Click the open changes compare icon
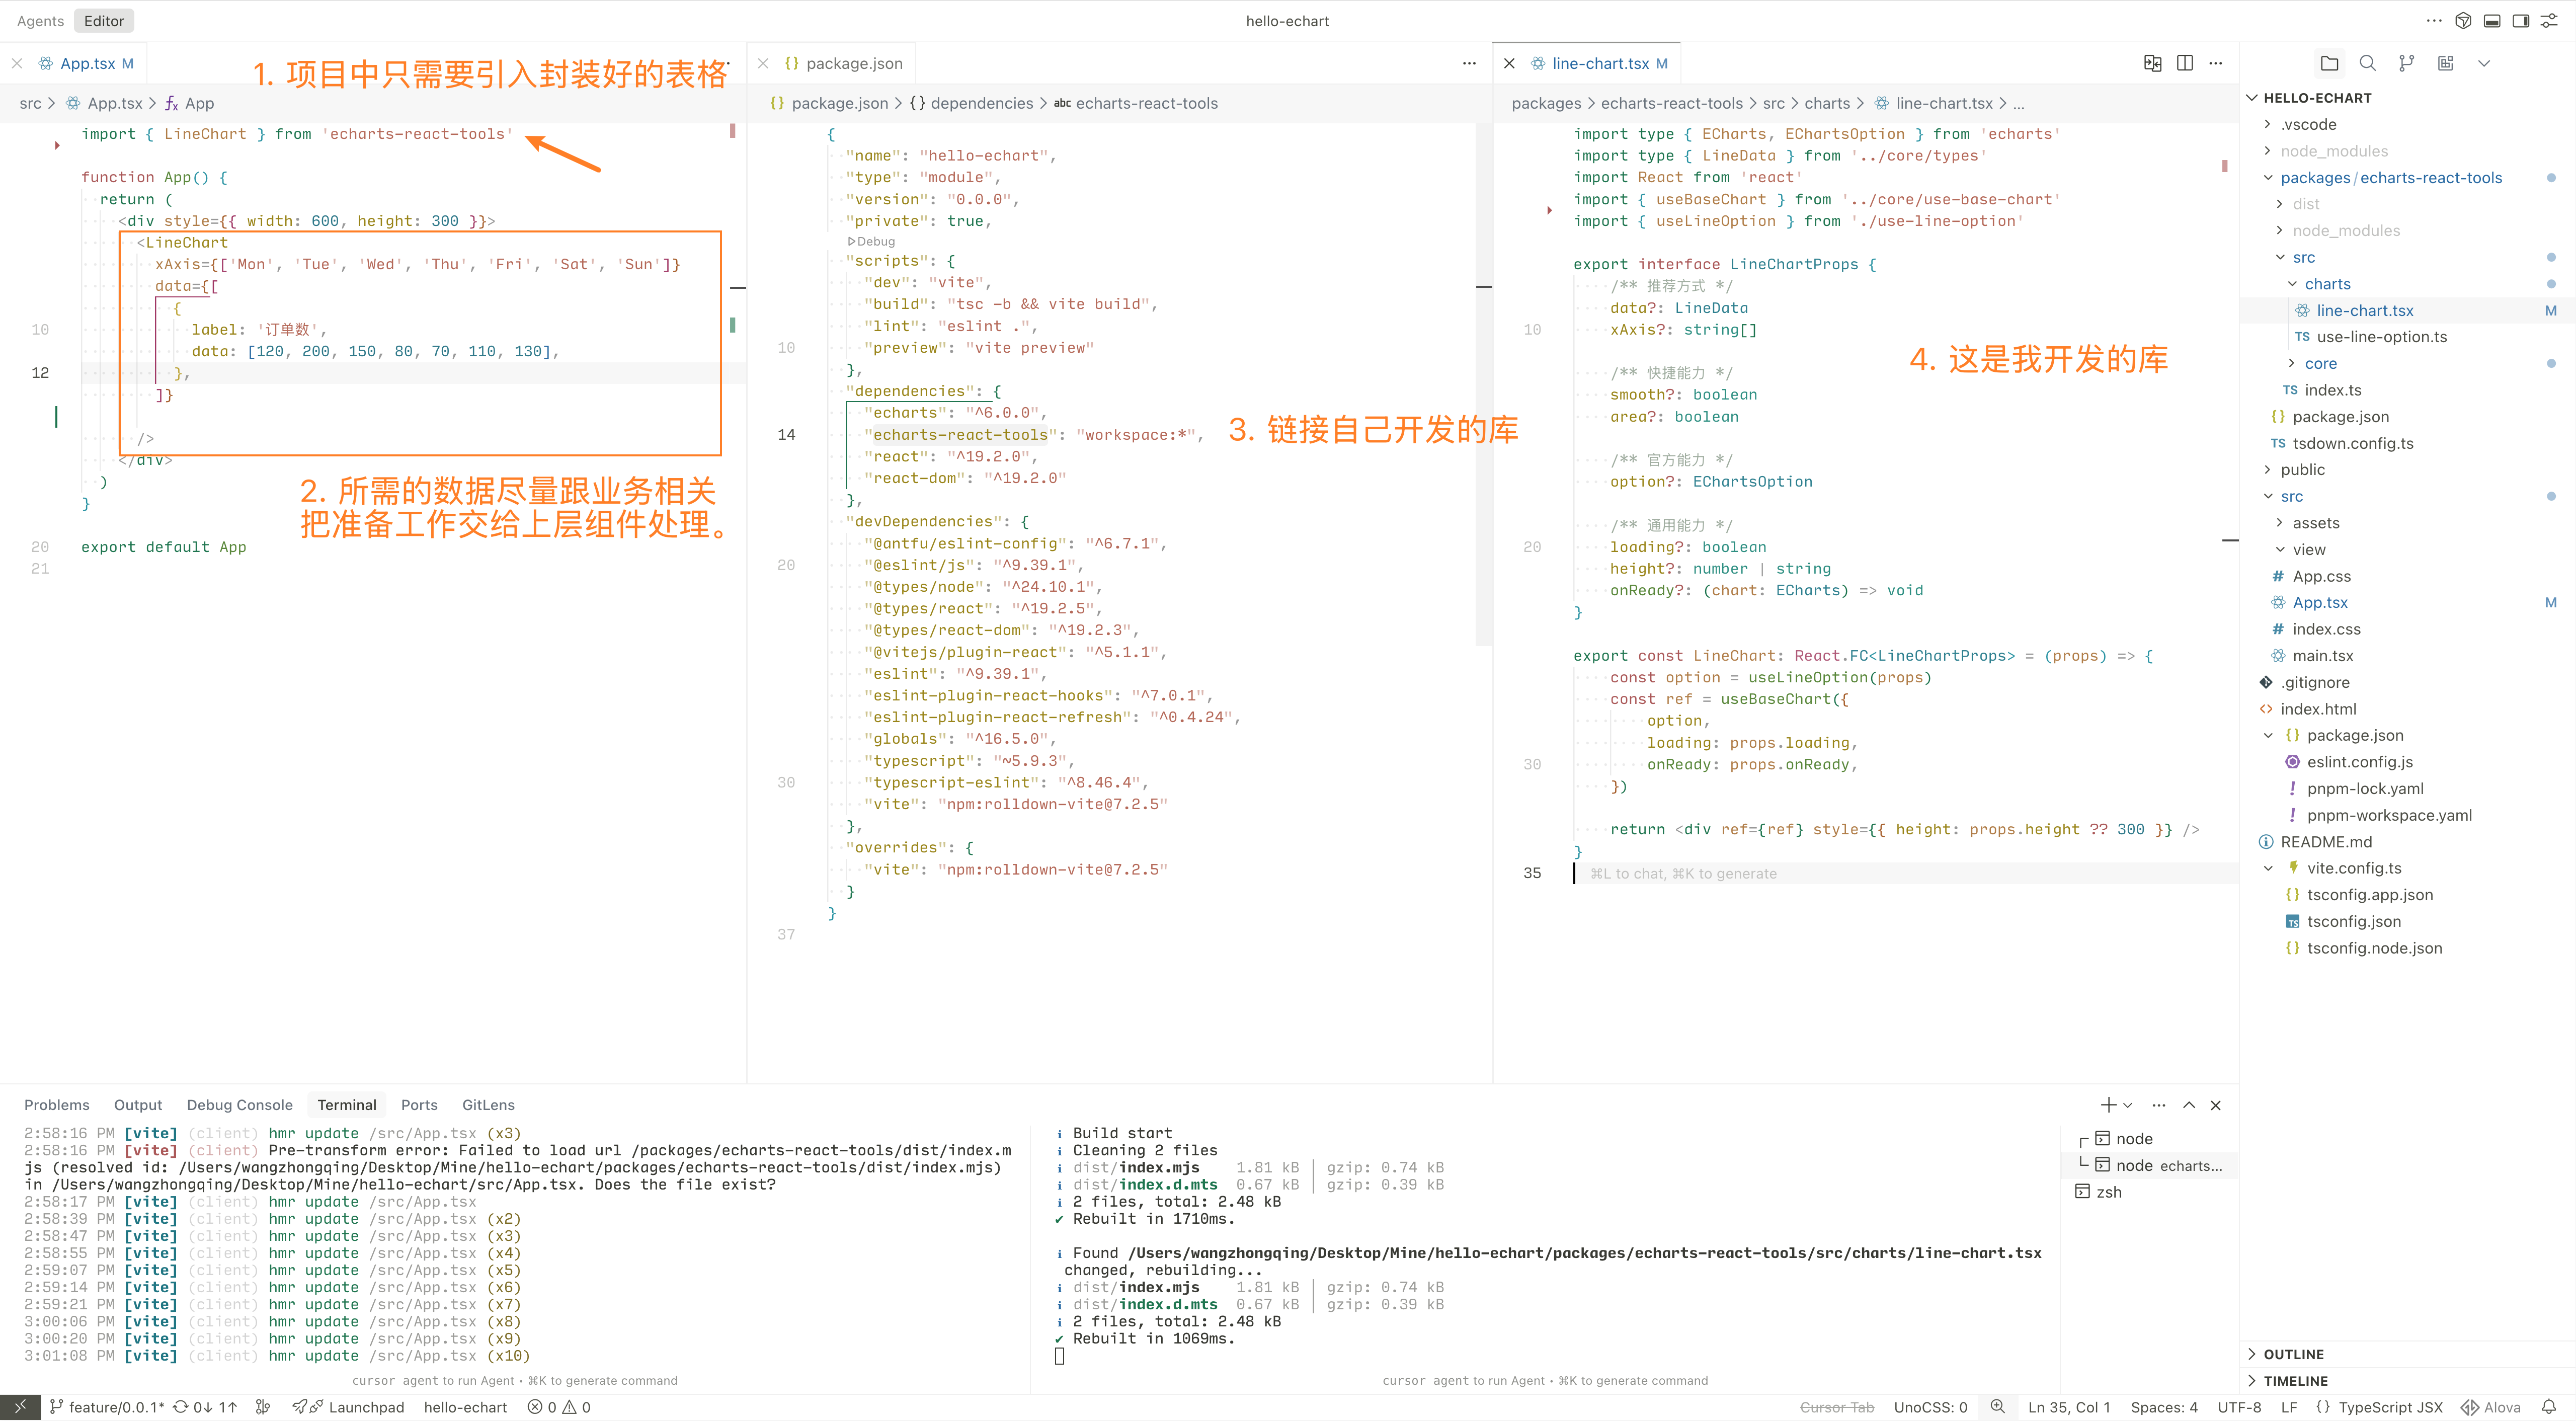 tap(2152, 63)
